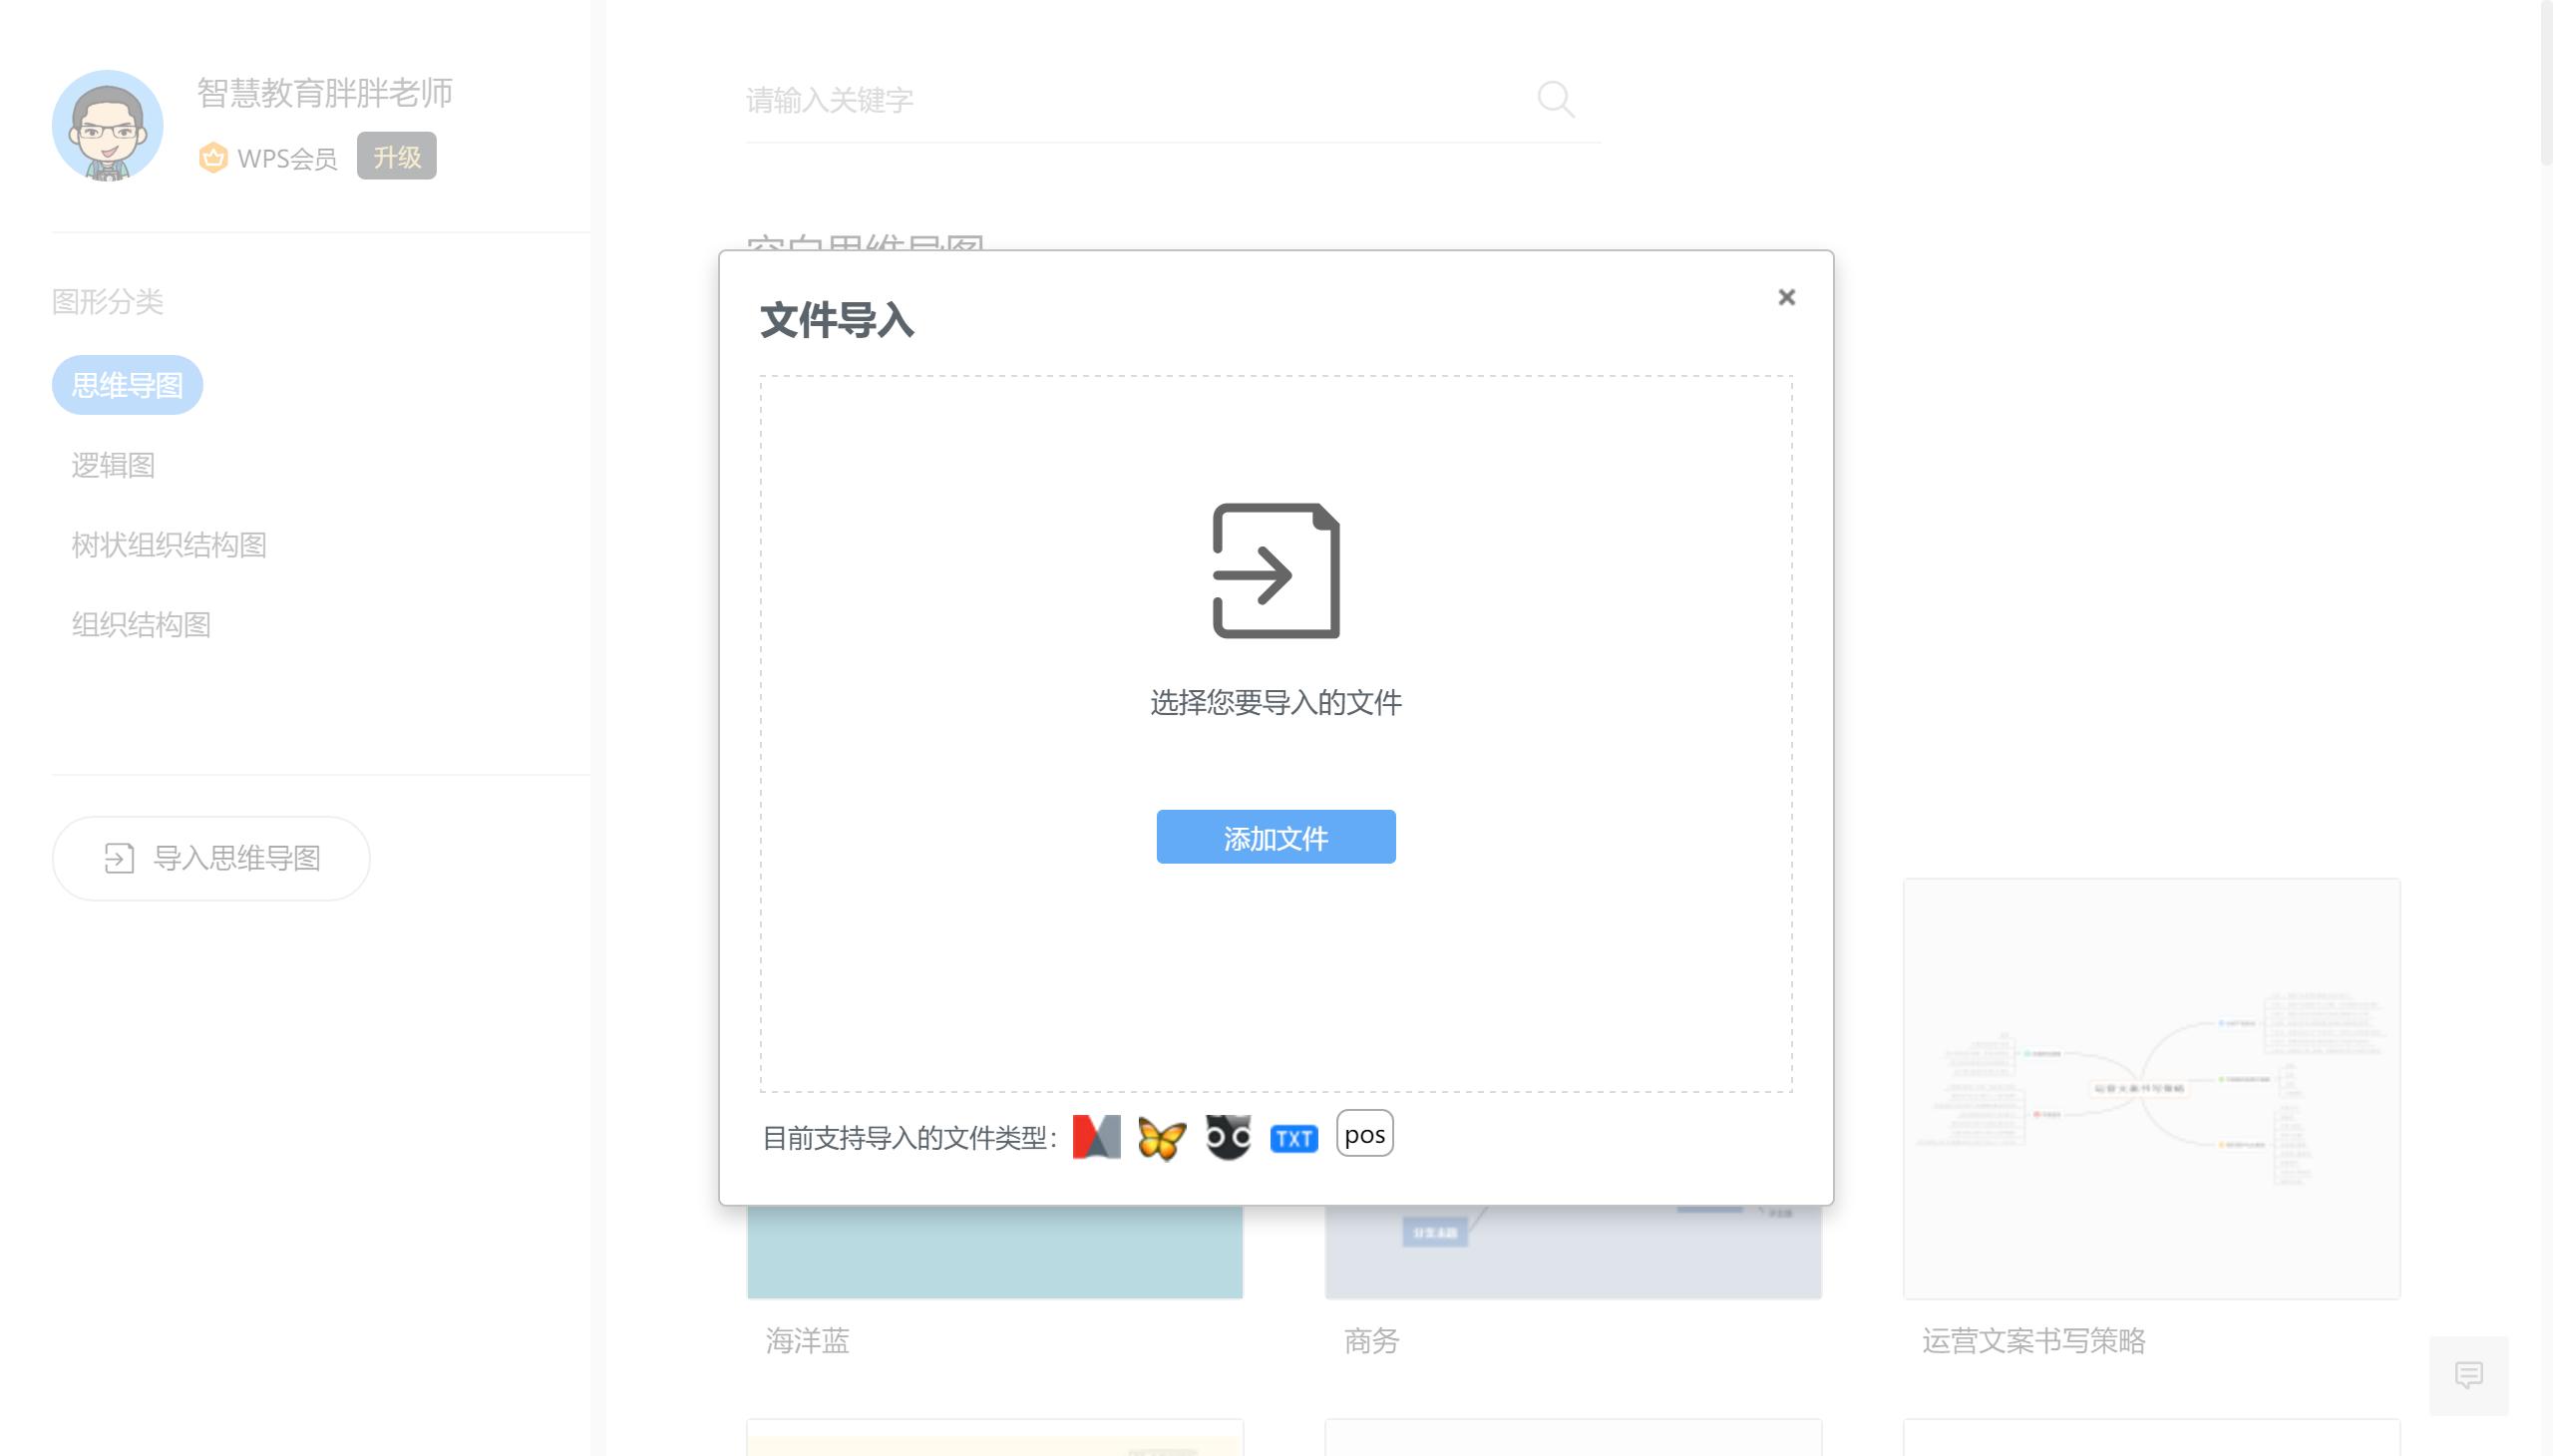2553x1456 pixels.
Task: Select the pos file type icon
Action: pyautogui.click(x=1364, y=1133)
